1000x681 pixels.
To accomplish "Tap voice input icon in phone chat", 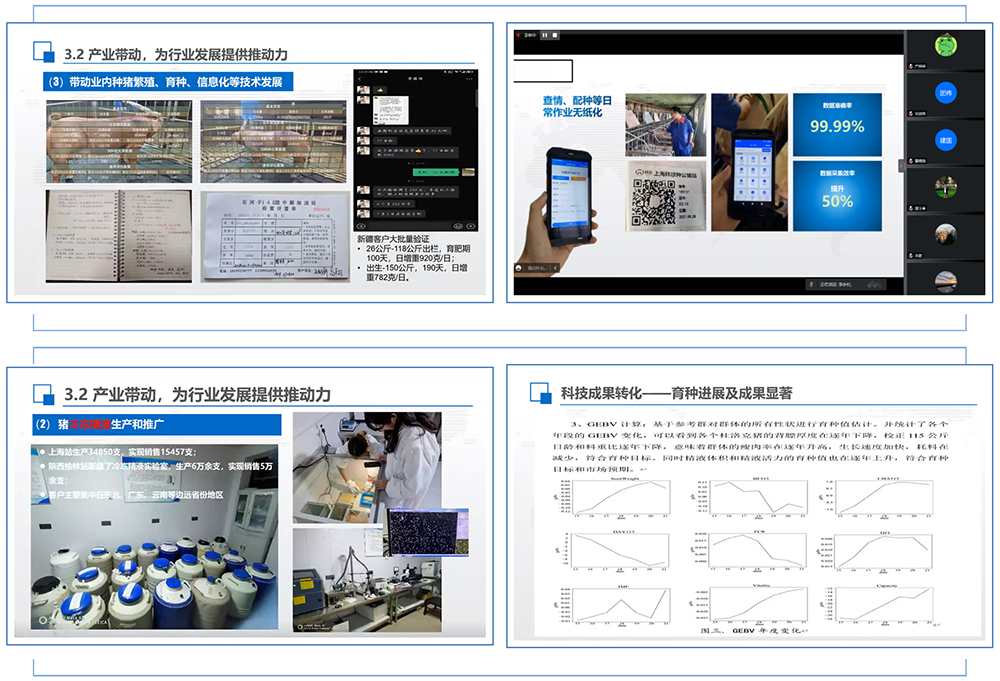I will (362, 226).
